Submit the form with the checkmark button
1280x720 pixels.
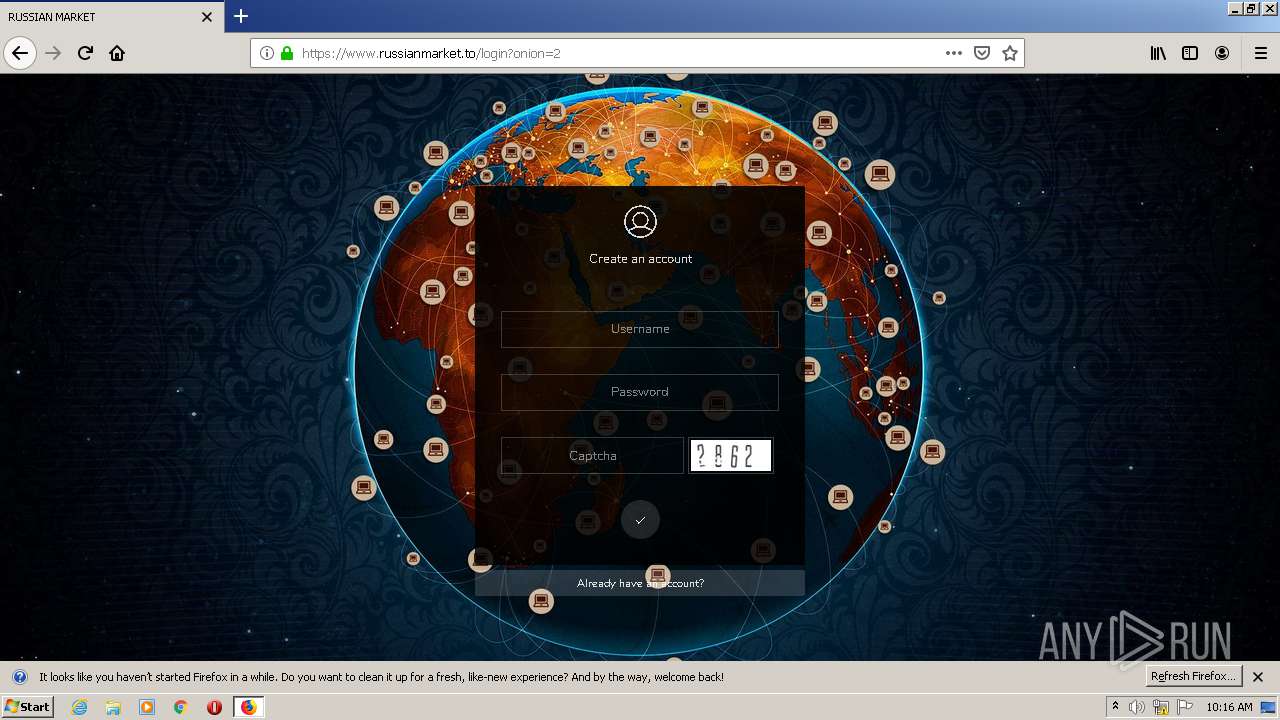[x=640, y=520]
